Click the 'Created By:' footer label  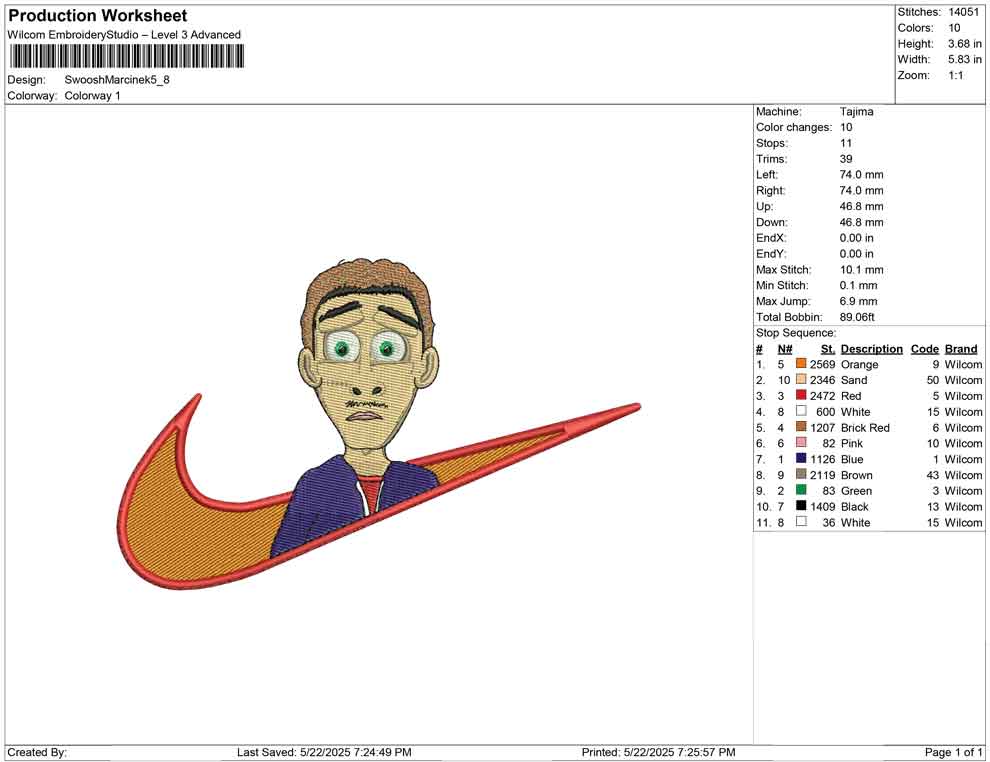click(37, 752)
